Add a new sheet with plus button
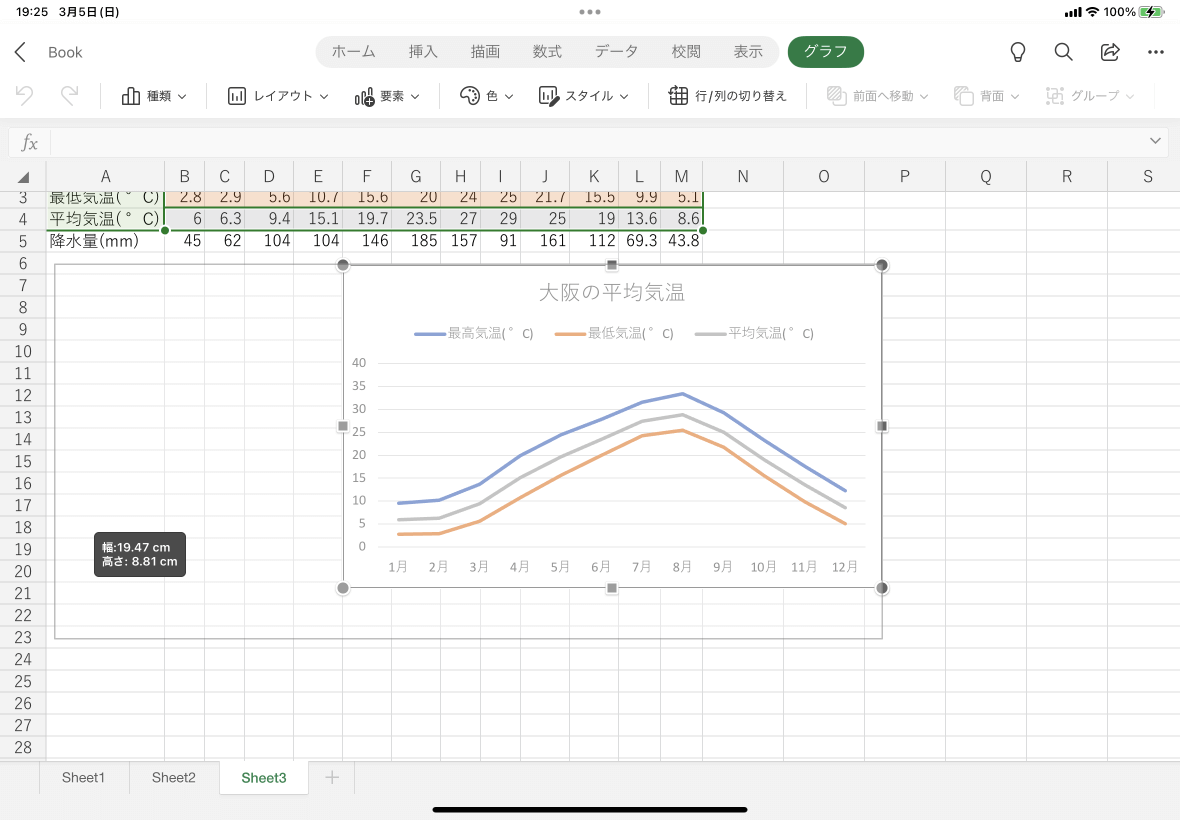This screenshot has height=820, width=1180. tap(332, 777)
